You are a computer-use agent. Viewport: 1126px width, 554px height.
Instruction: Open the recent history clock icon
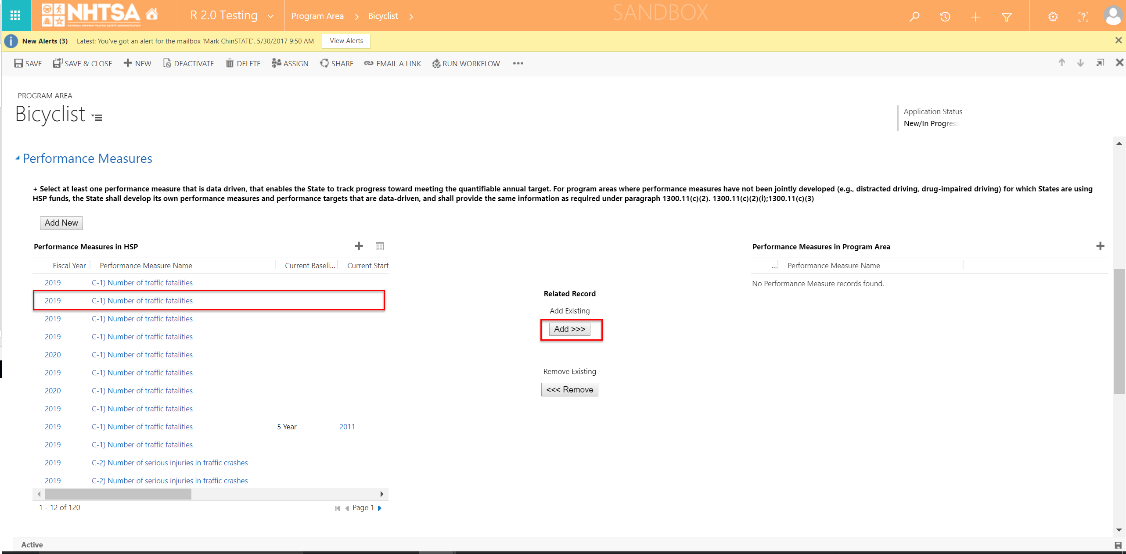[x=945, y=17]
